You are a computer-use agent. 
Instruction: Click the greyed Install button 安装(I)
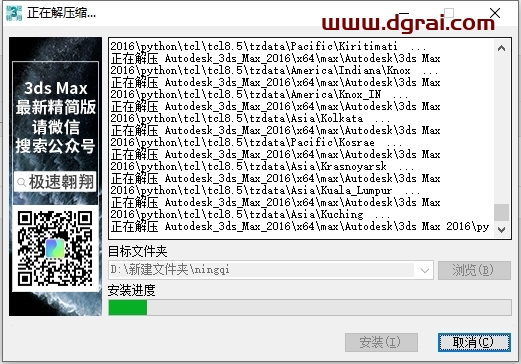coord(381,342)
